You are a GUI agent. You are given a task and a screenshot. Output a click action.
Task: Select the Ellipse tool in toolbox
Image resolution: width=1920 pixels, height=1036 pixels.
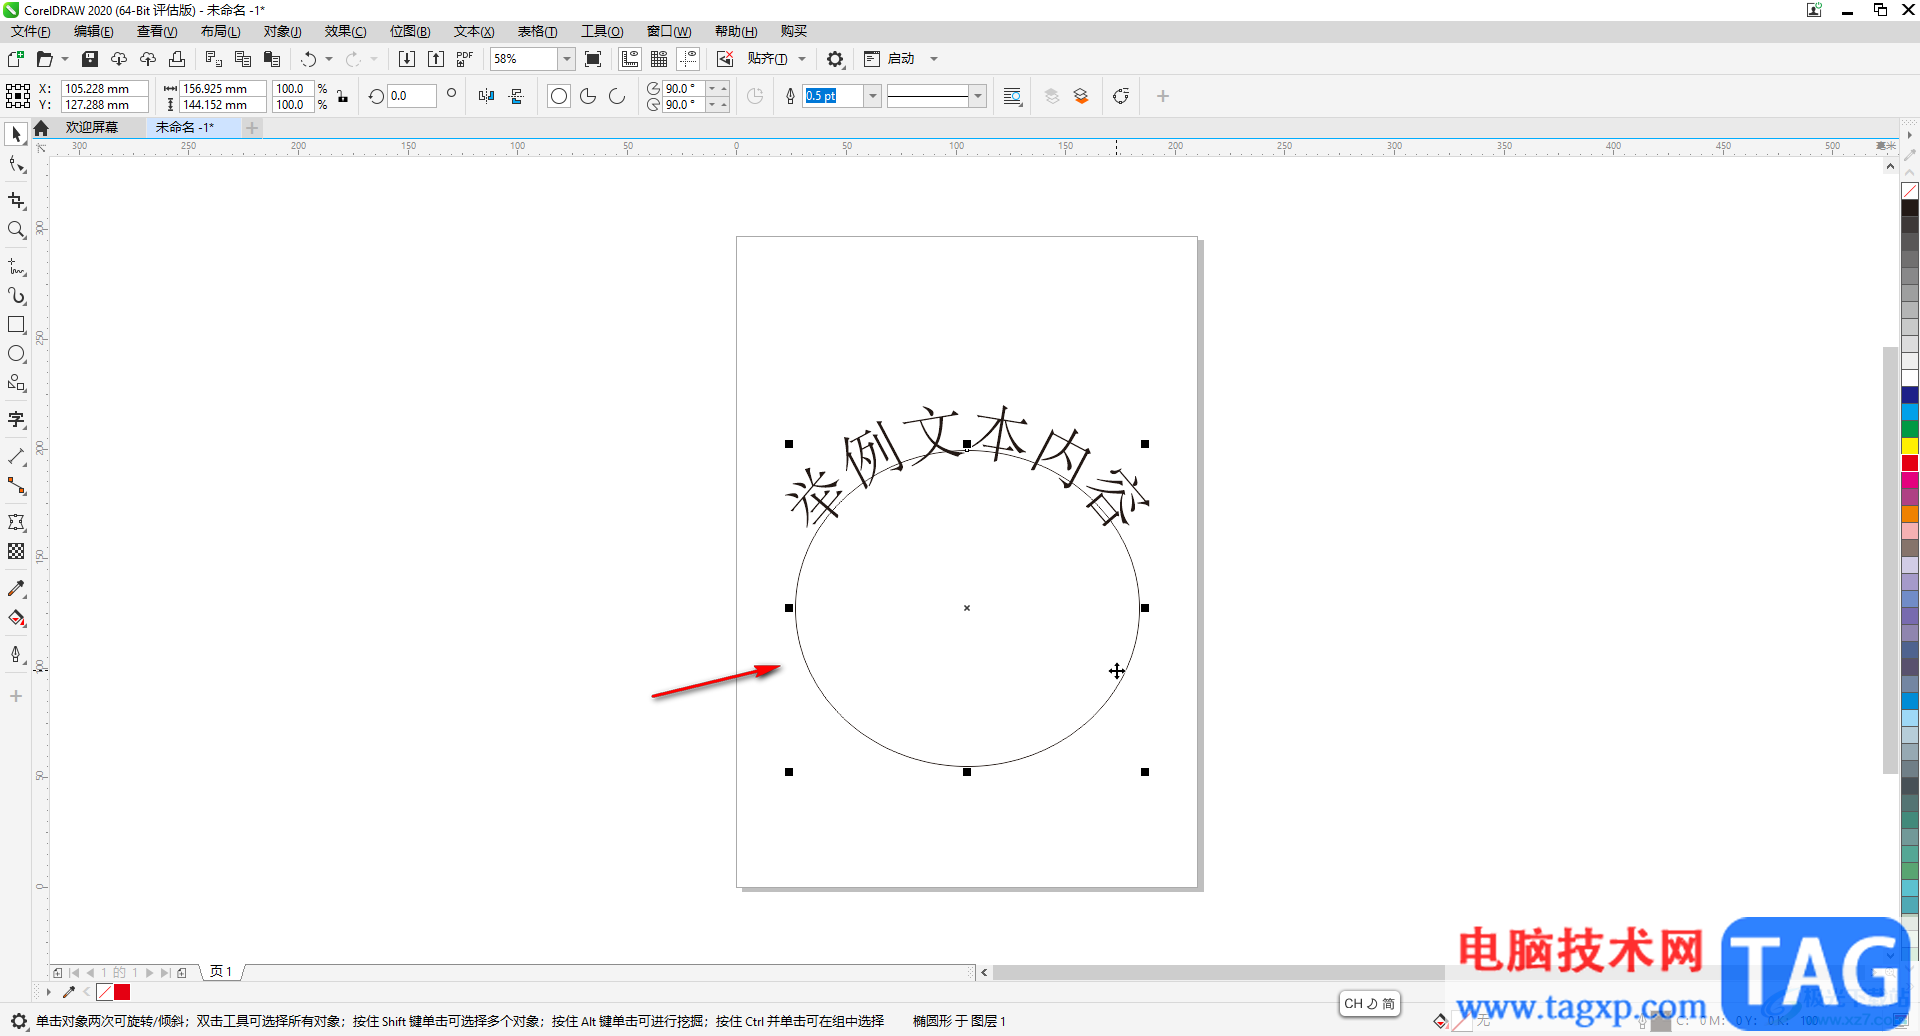click(16, 354)
